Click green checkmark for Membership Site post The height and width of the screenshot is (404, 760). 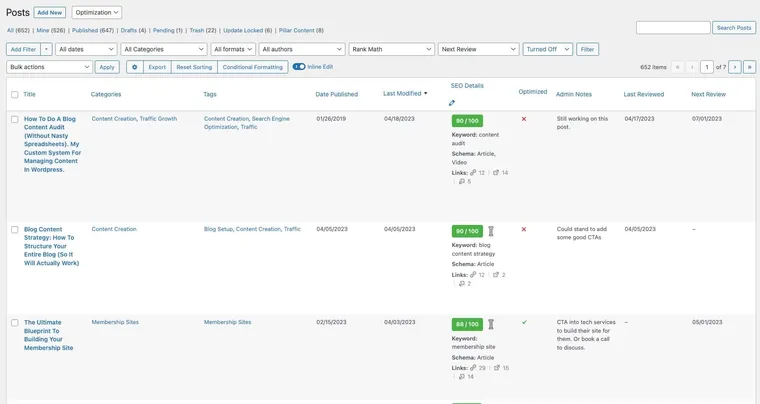(524, 322)
